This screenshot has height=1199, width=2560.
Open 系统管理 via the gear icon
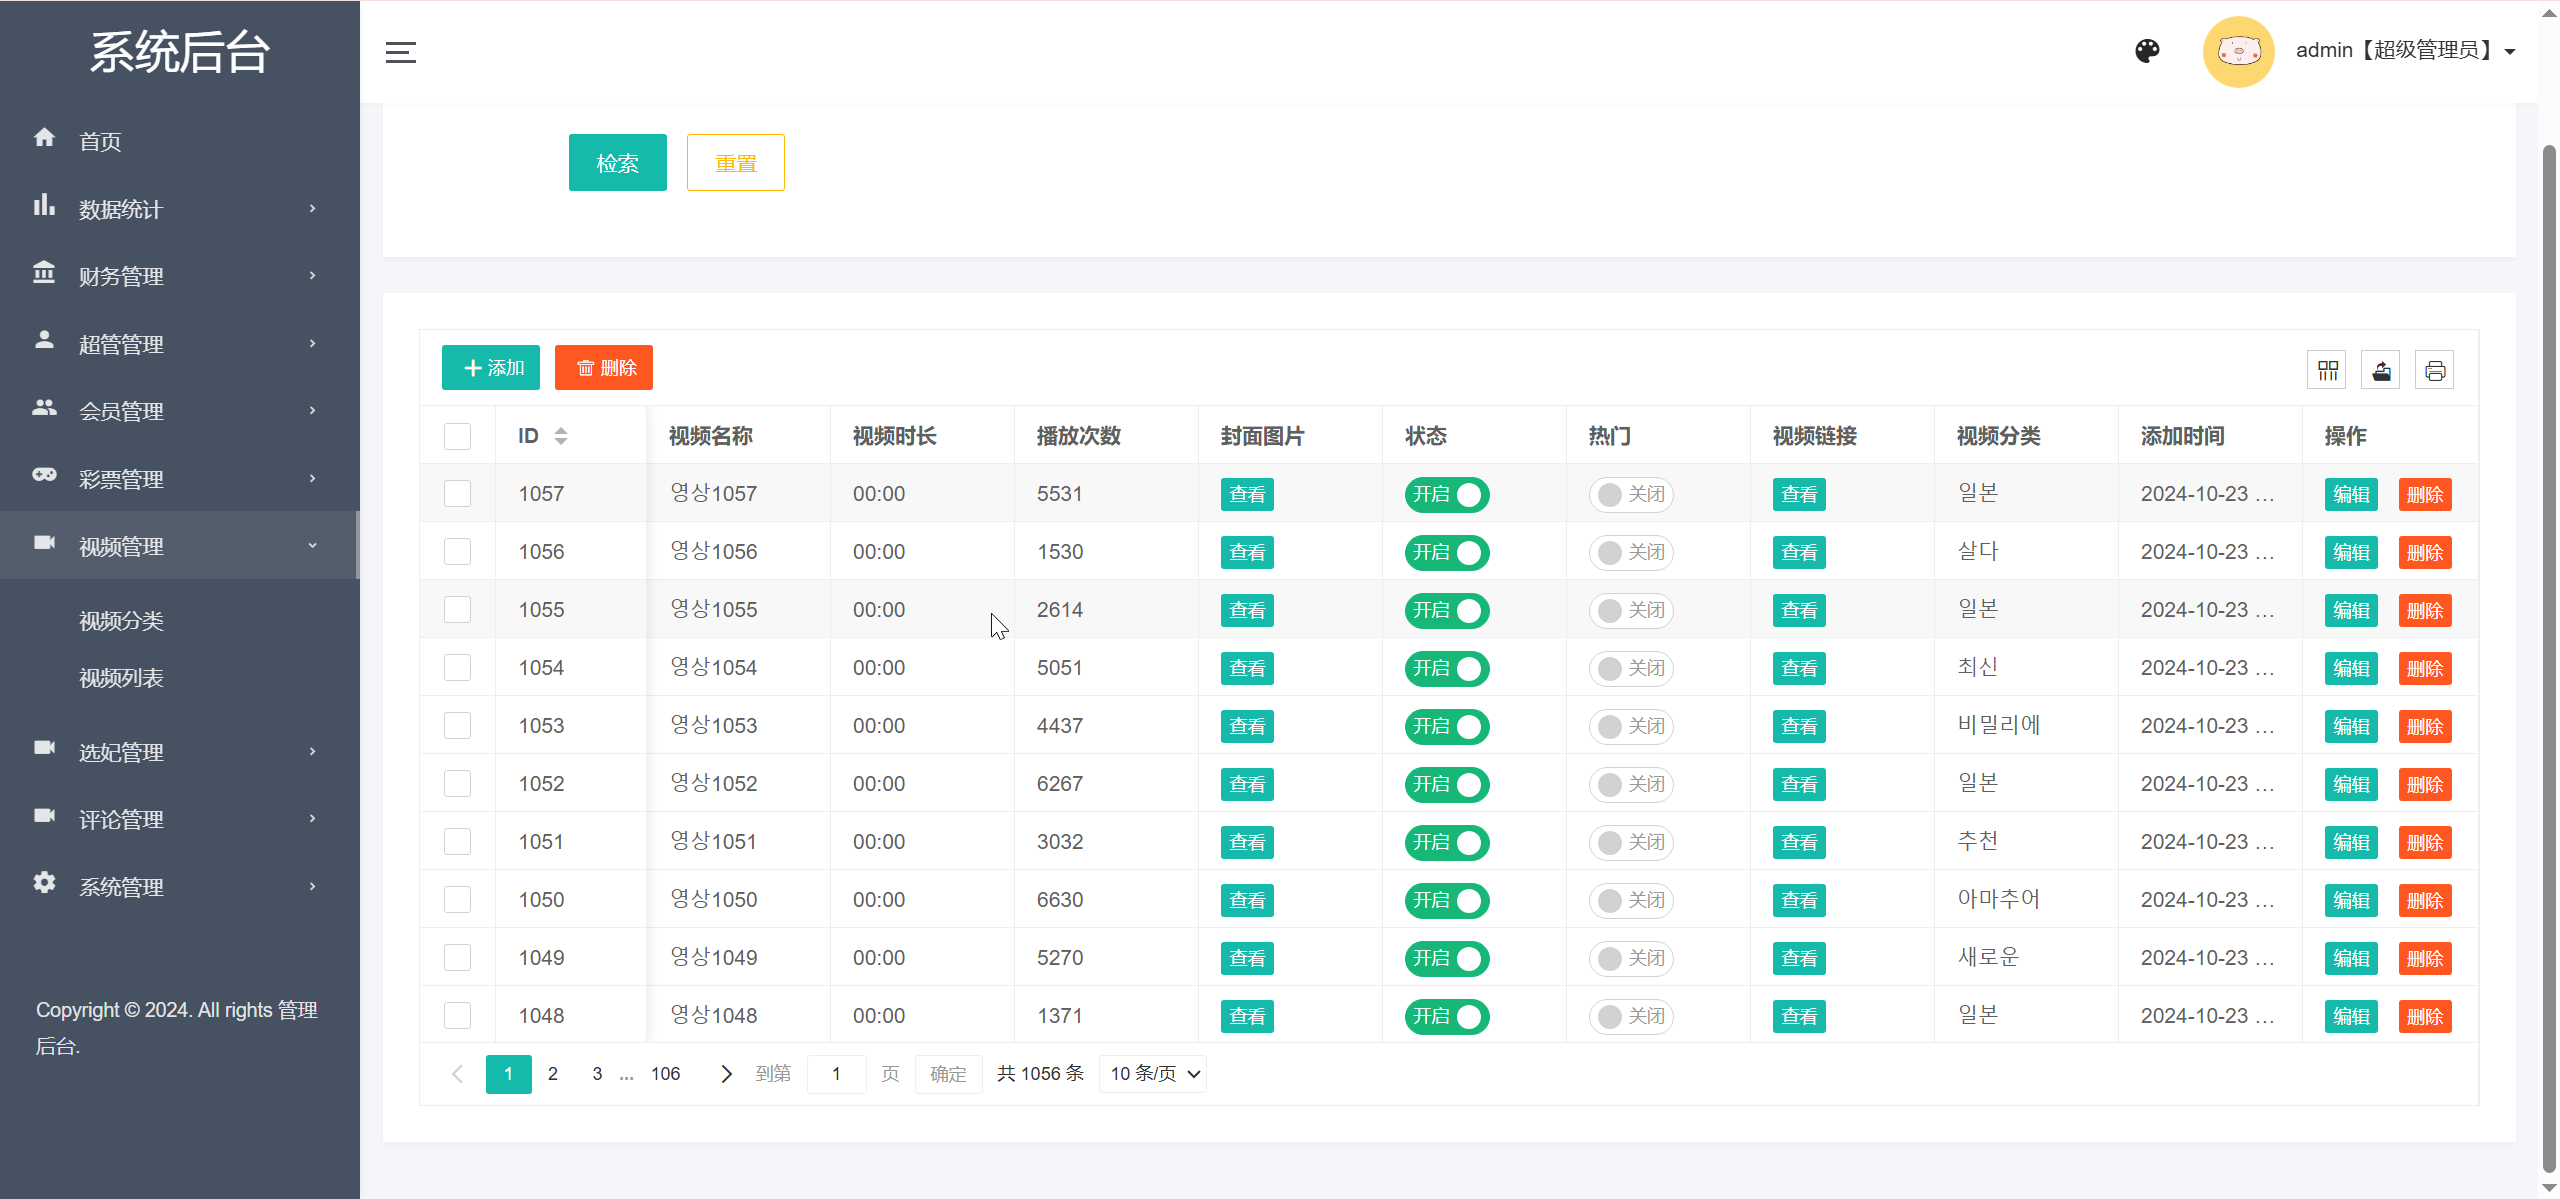coord(44,885)
